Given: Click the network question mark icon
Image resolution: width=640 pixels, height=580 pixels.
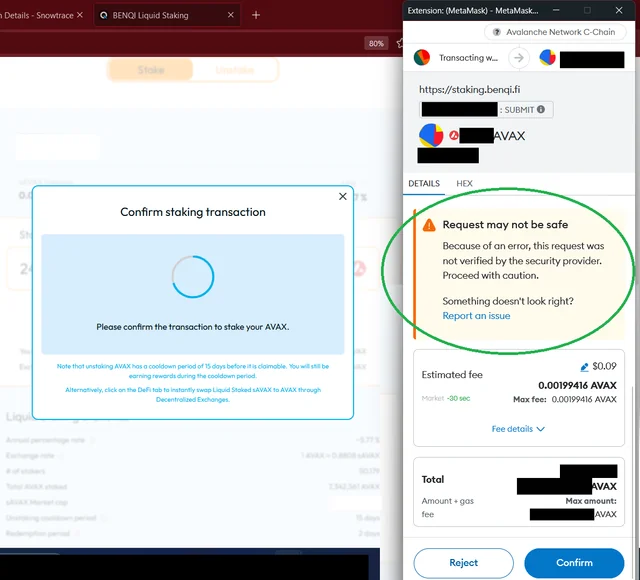Looking at the screenshot, I should [496, 32].
